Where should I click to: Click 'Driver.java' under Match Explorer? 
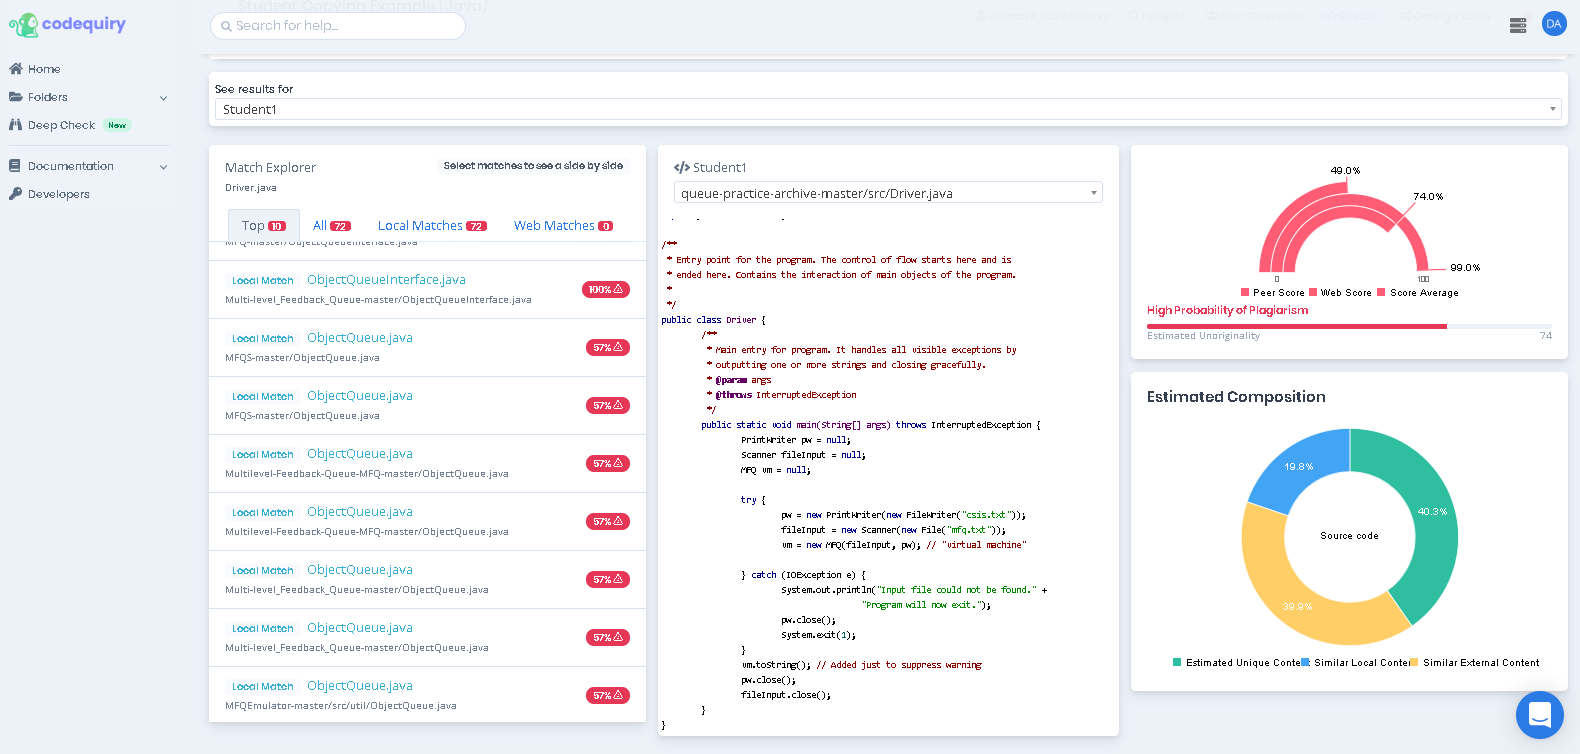click(251, 188)
